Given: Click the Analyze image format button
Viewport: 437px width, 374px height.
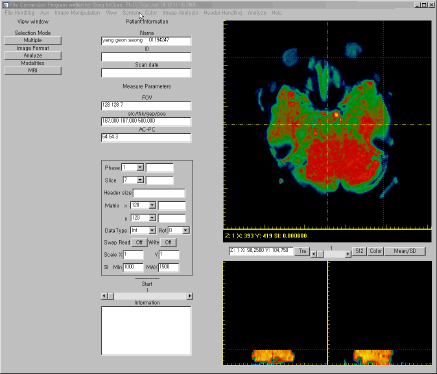Looking at the screenshot, I should tap(33, 55).
